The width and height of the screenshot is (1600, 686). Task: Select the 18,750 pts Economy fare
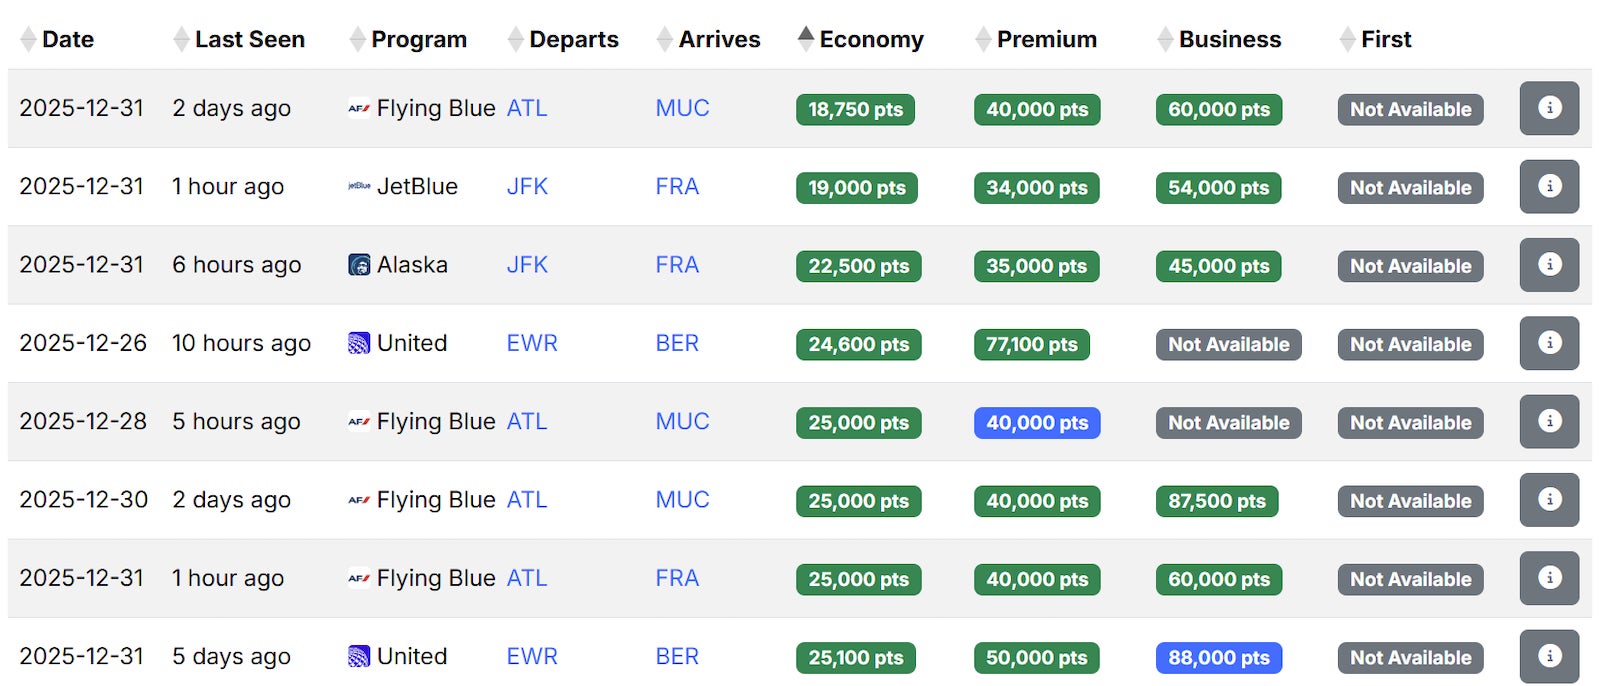[855, 110]
